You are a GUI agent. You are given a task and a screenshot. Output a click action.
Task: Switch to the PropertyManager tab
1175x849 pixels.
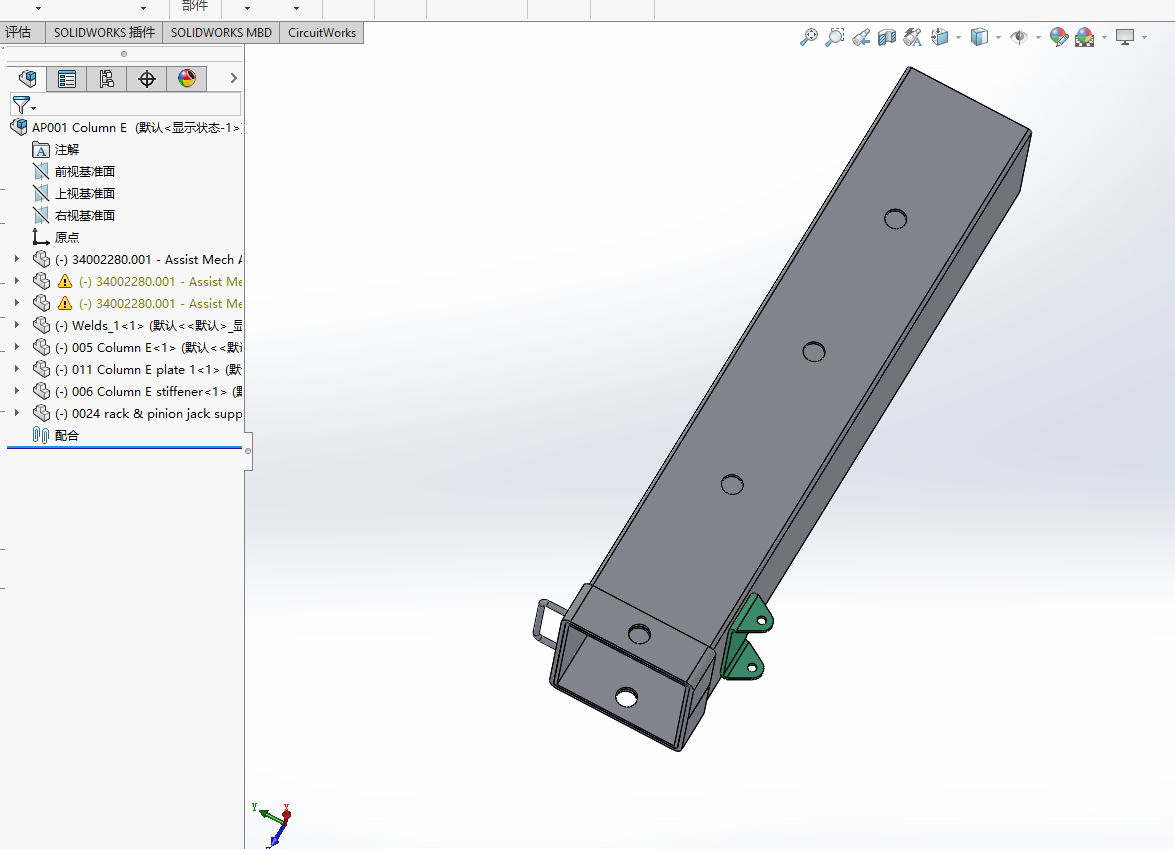(67, 79)
